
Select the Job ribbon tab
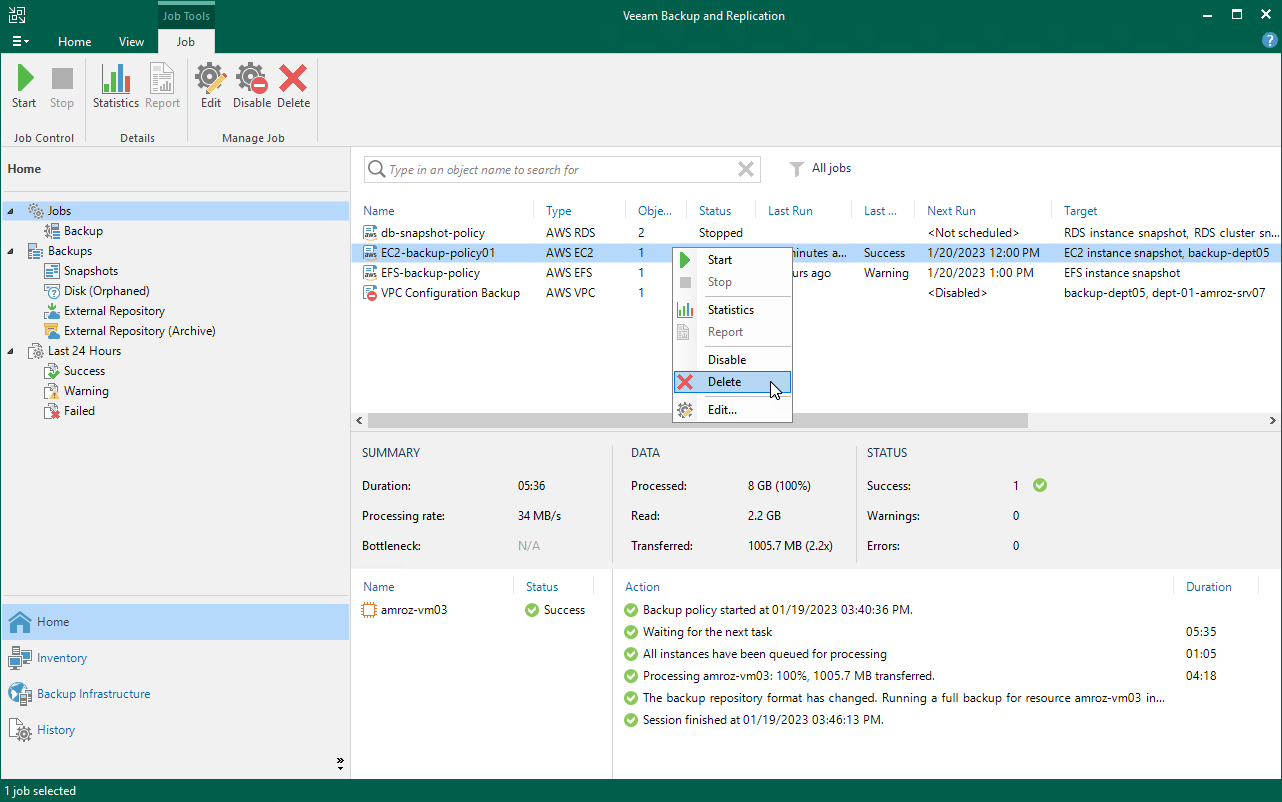(x=186, y=42)
